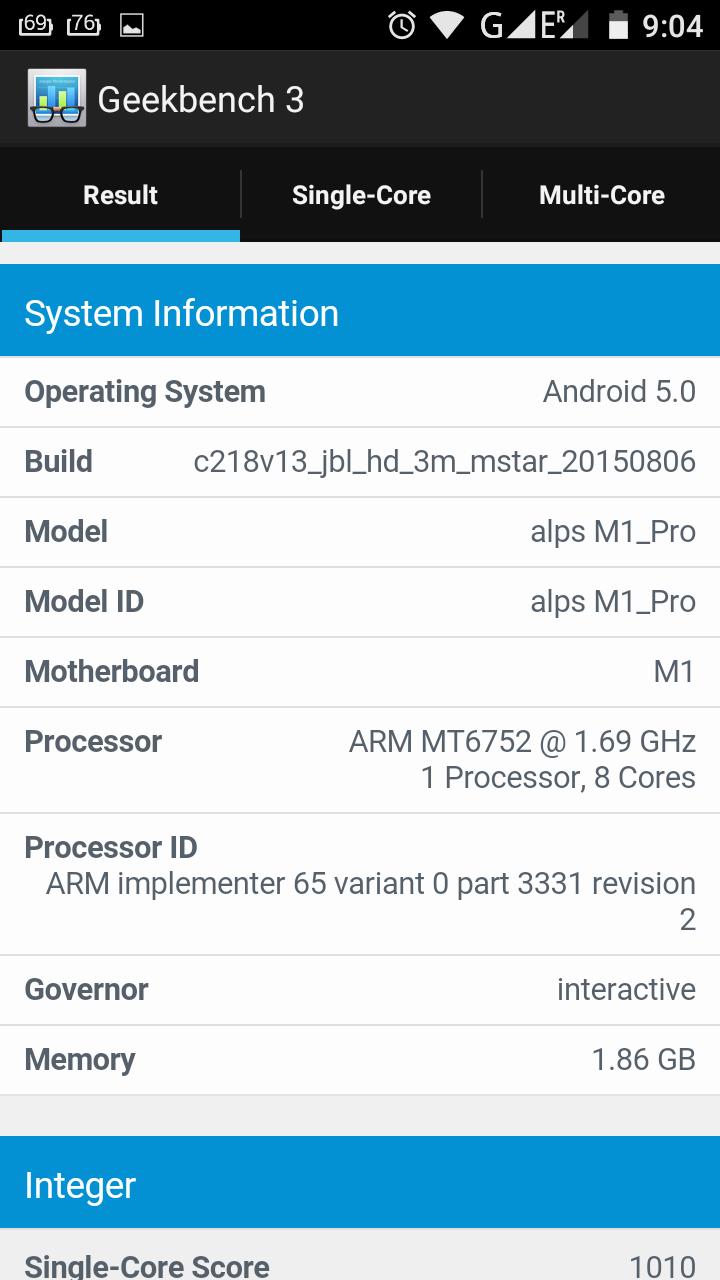Select the Build version row

(360, 462)
